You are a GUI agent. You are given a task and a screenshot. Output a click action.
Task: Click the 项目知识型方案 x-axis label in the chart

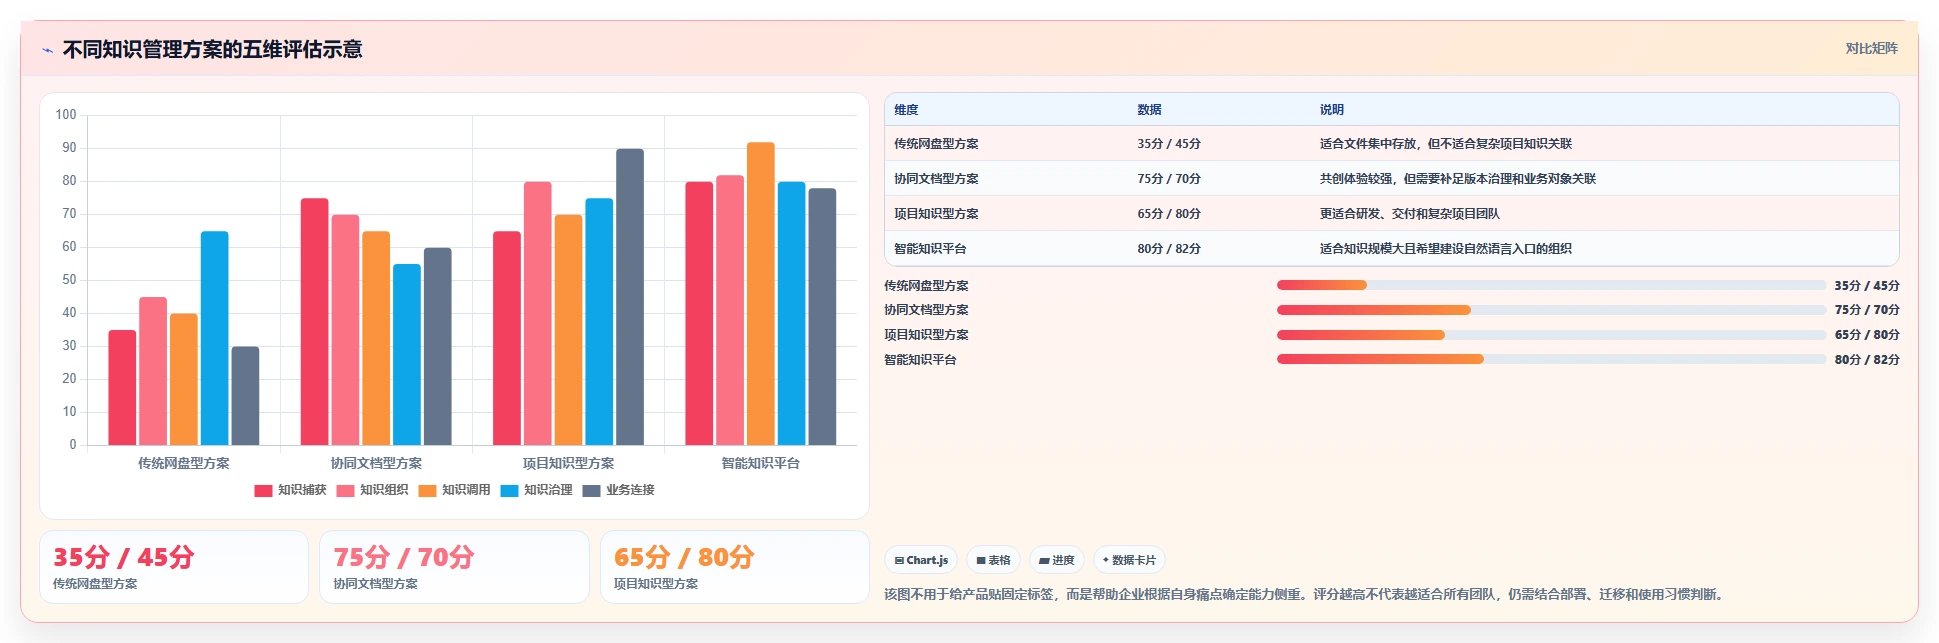click(568, 464)
